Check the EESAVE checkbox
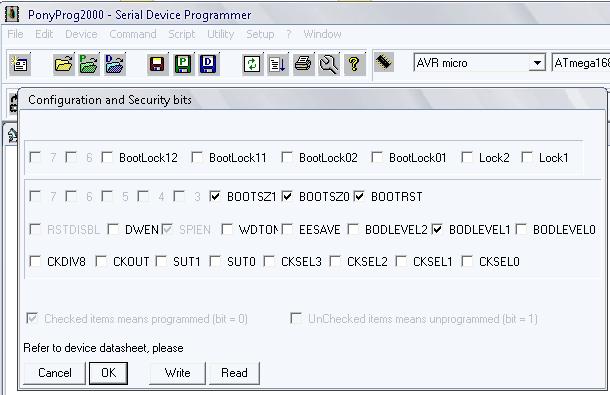This screenshot has width=610, height=395. (x=287, y=229)
